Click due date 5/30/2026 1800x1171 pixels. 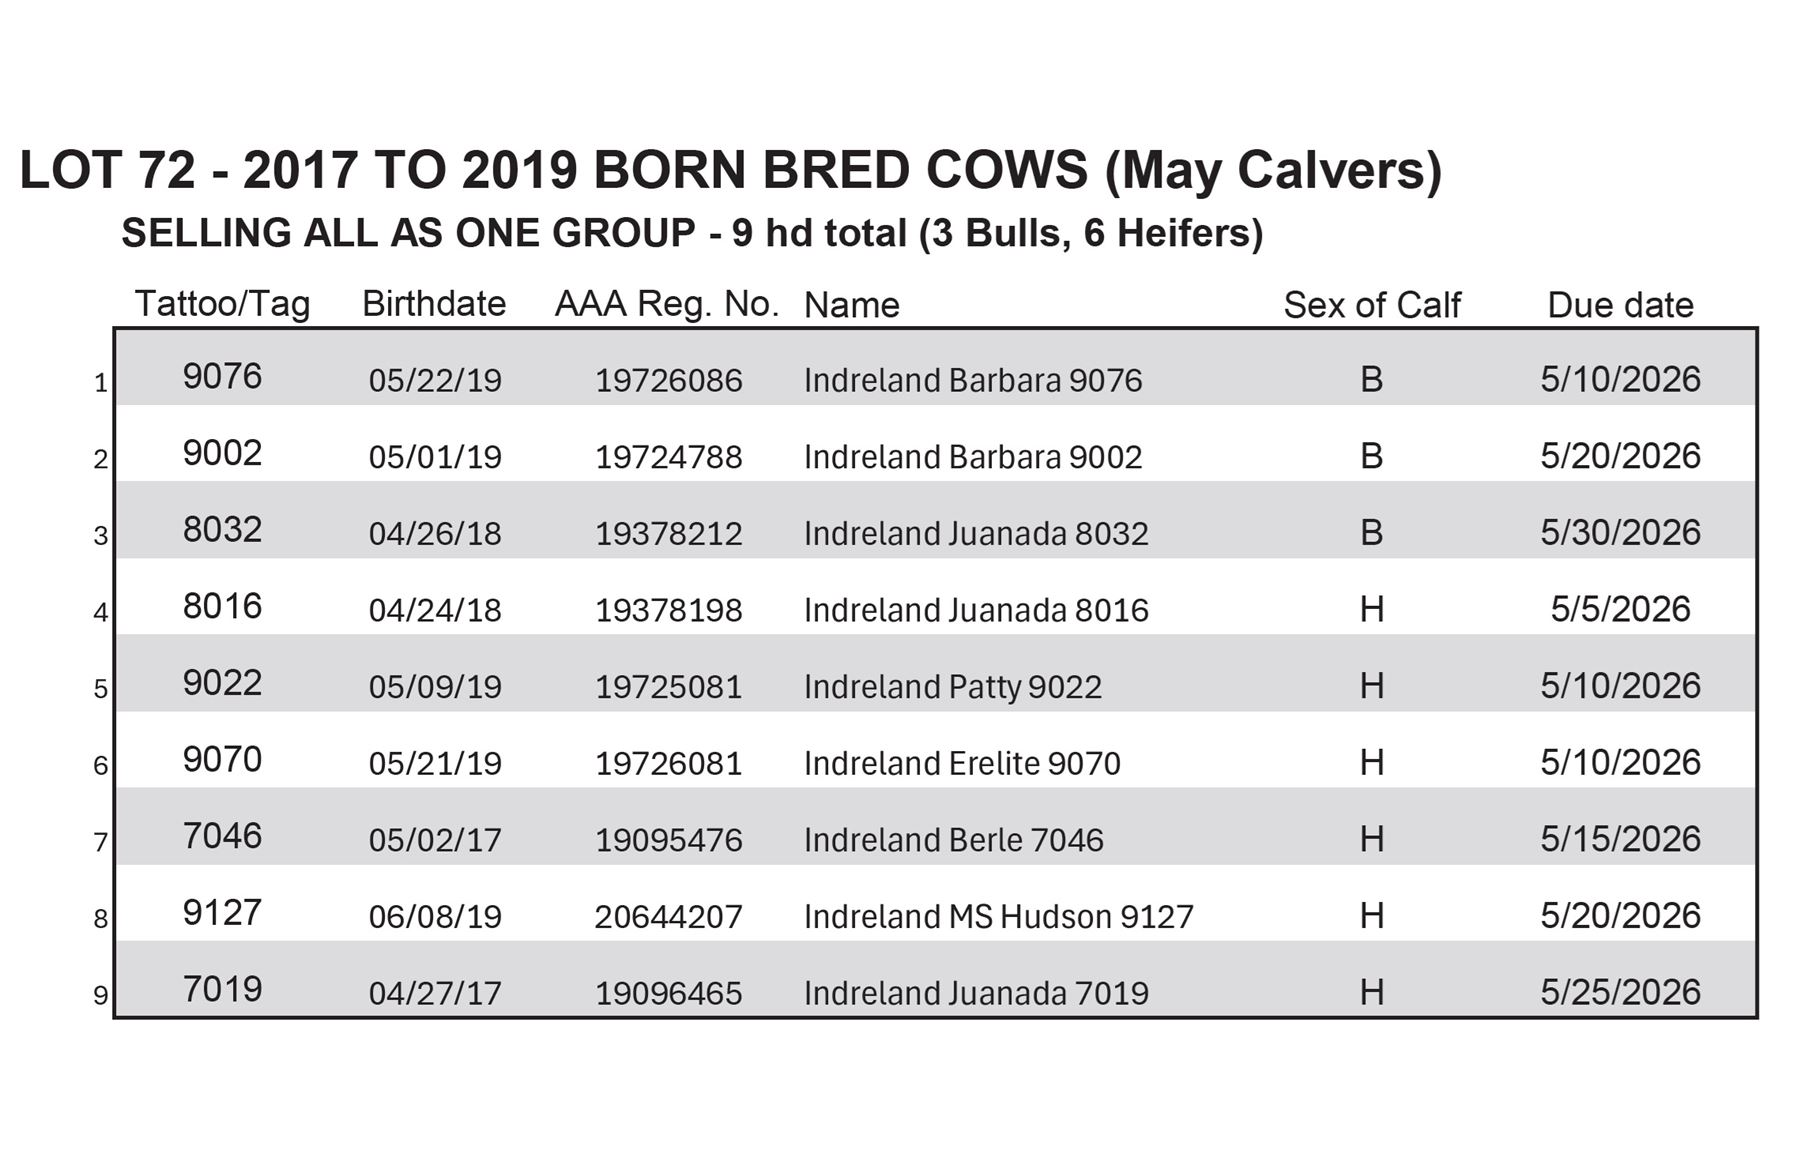pyautogui.click(x=1620, y=533)
